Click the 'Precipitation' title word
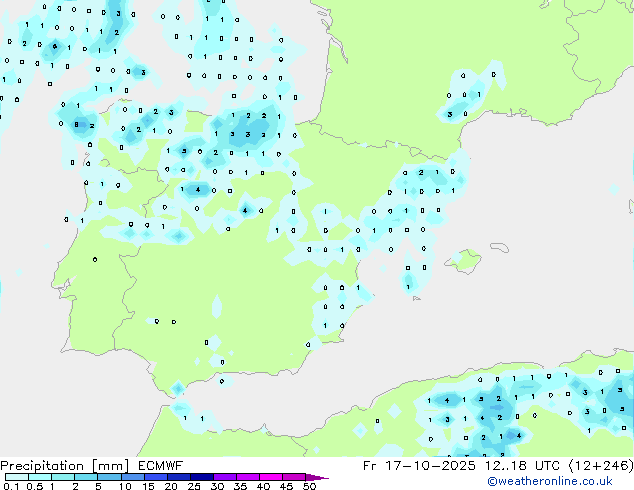The height and width of the screenshot is (490, 634). (x=42, y=466)
